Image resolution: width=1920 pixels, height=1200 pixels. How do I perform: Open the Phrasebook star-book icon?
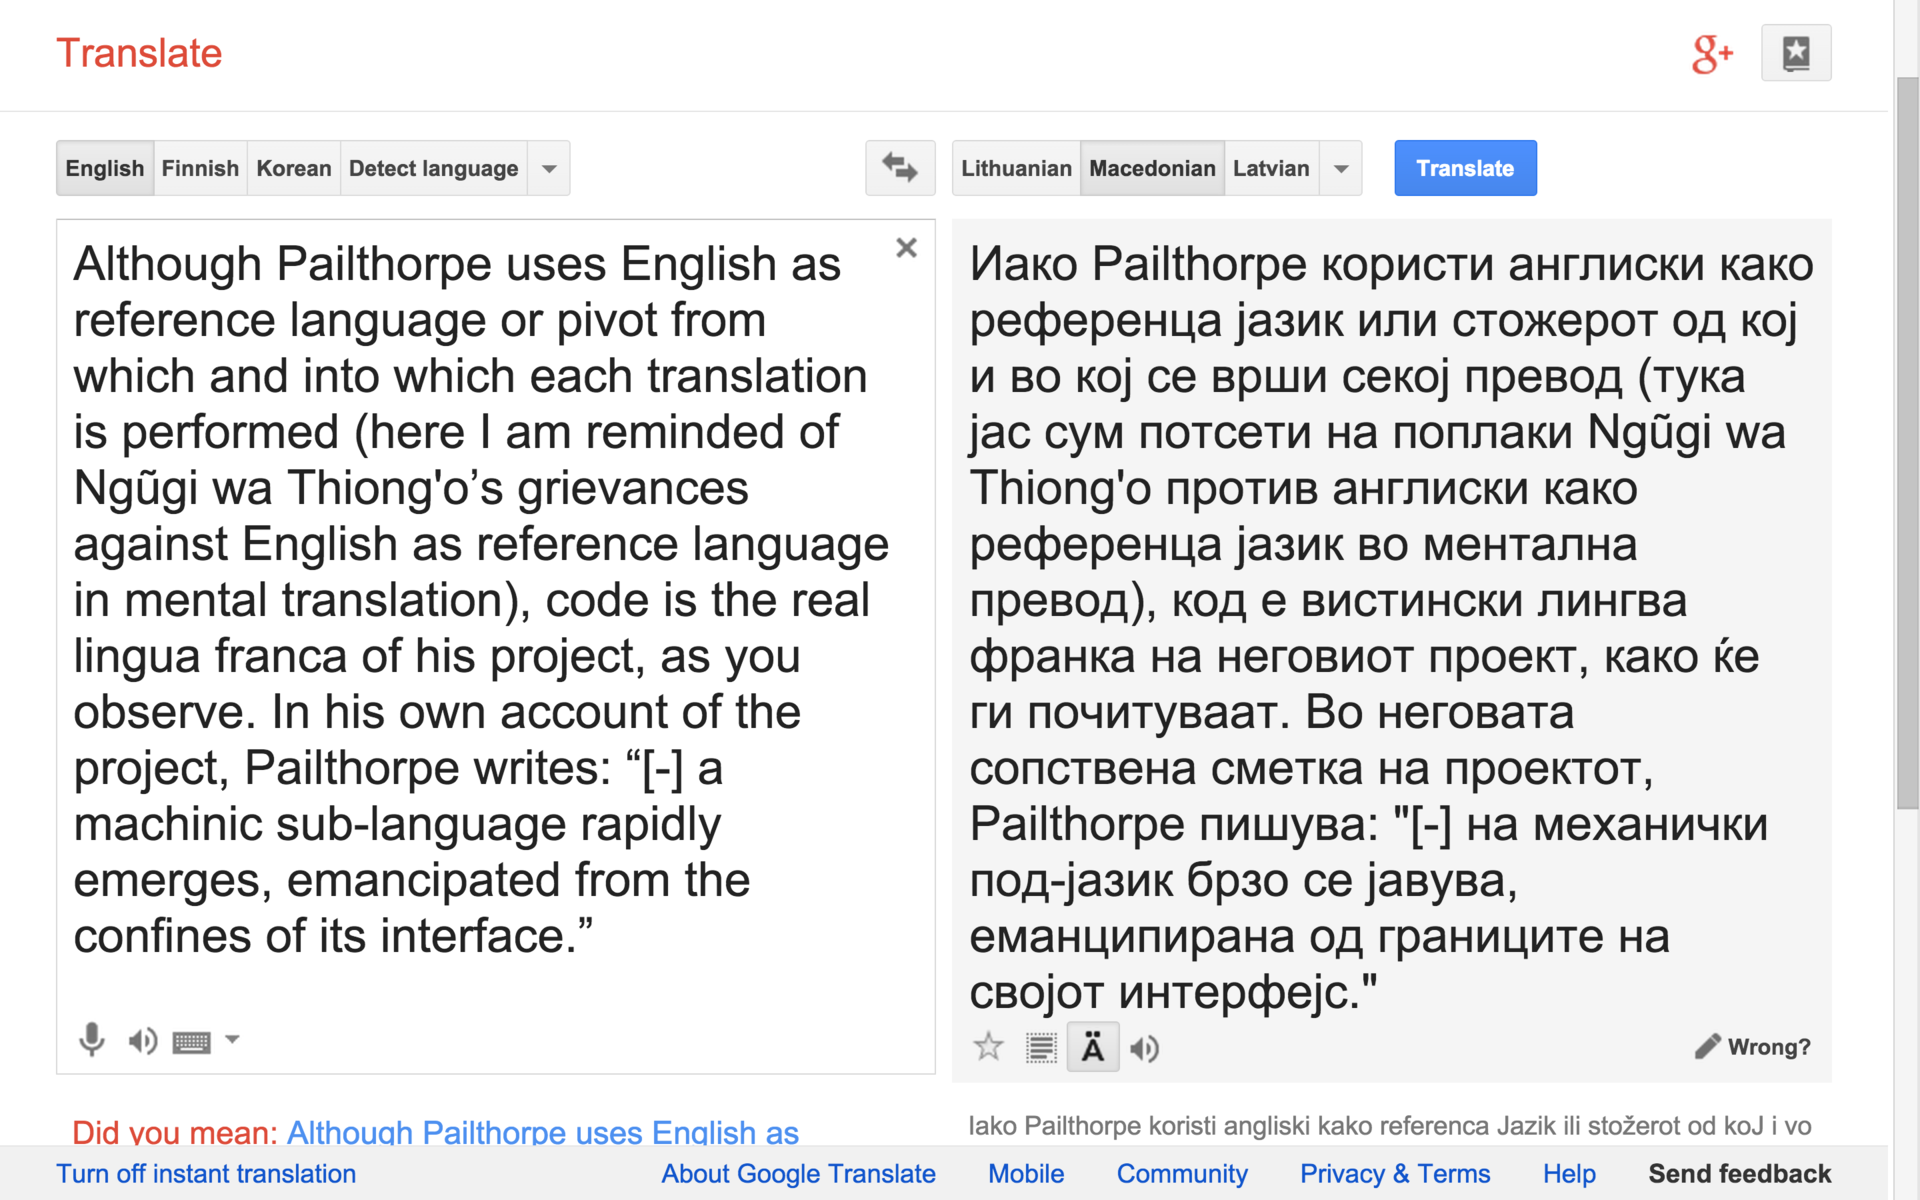[1795, 53]
